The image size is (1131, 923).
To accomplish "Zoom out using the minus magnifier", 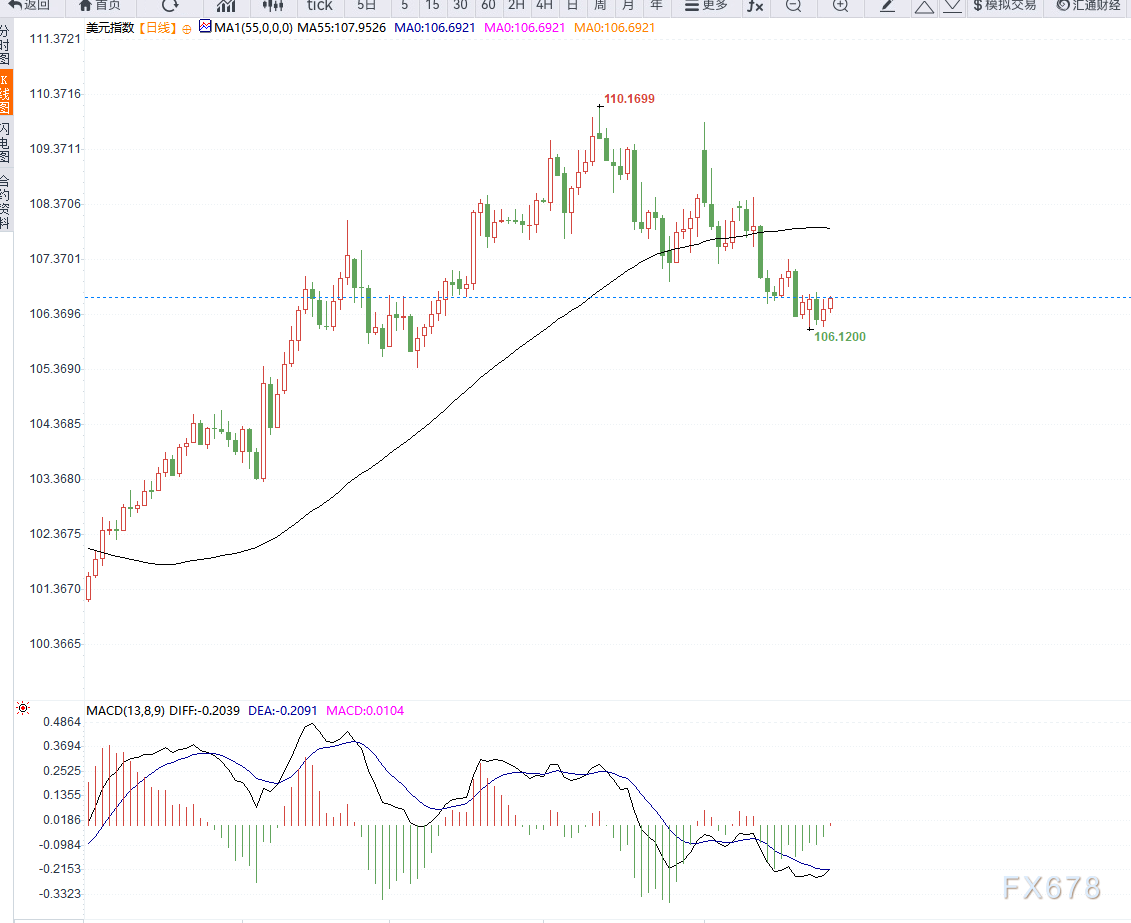I will (793, 6).
